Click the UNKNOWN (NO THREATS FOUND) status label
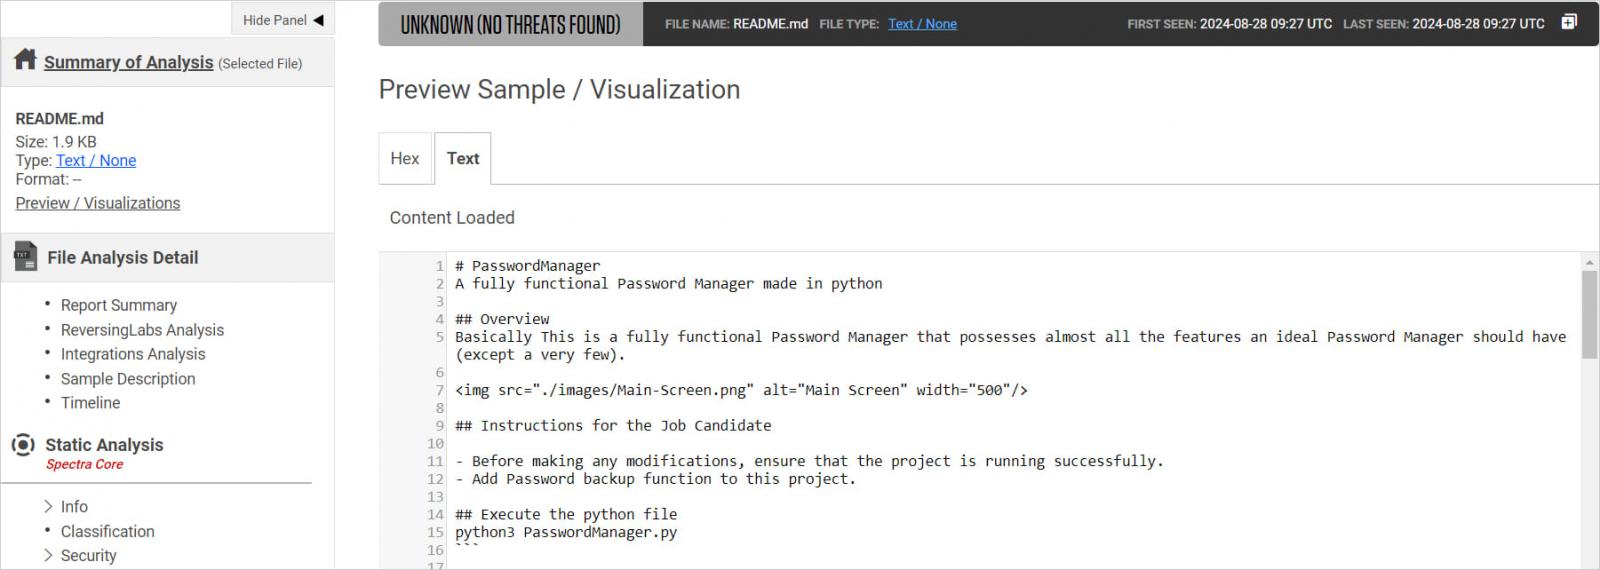The width and height of the screenshot is (1600, 570). click(x=510, y=24)
